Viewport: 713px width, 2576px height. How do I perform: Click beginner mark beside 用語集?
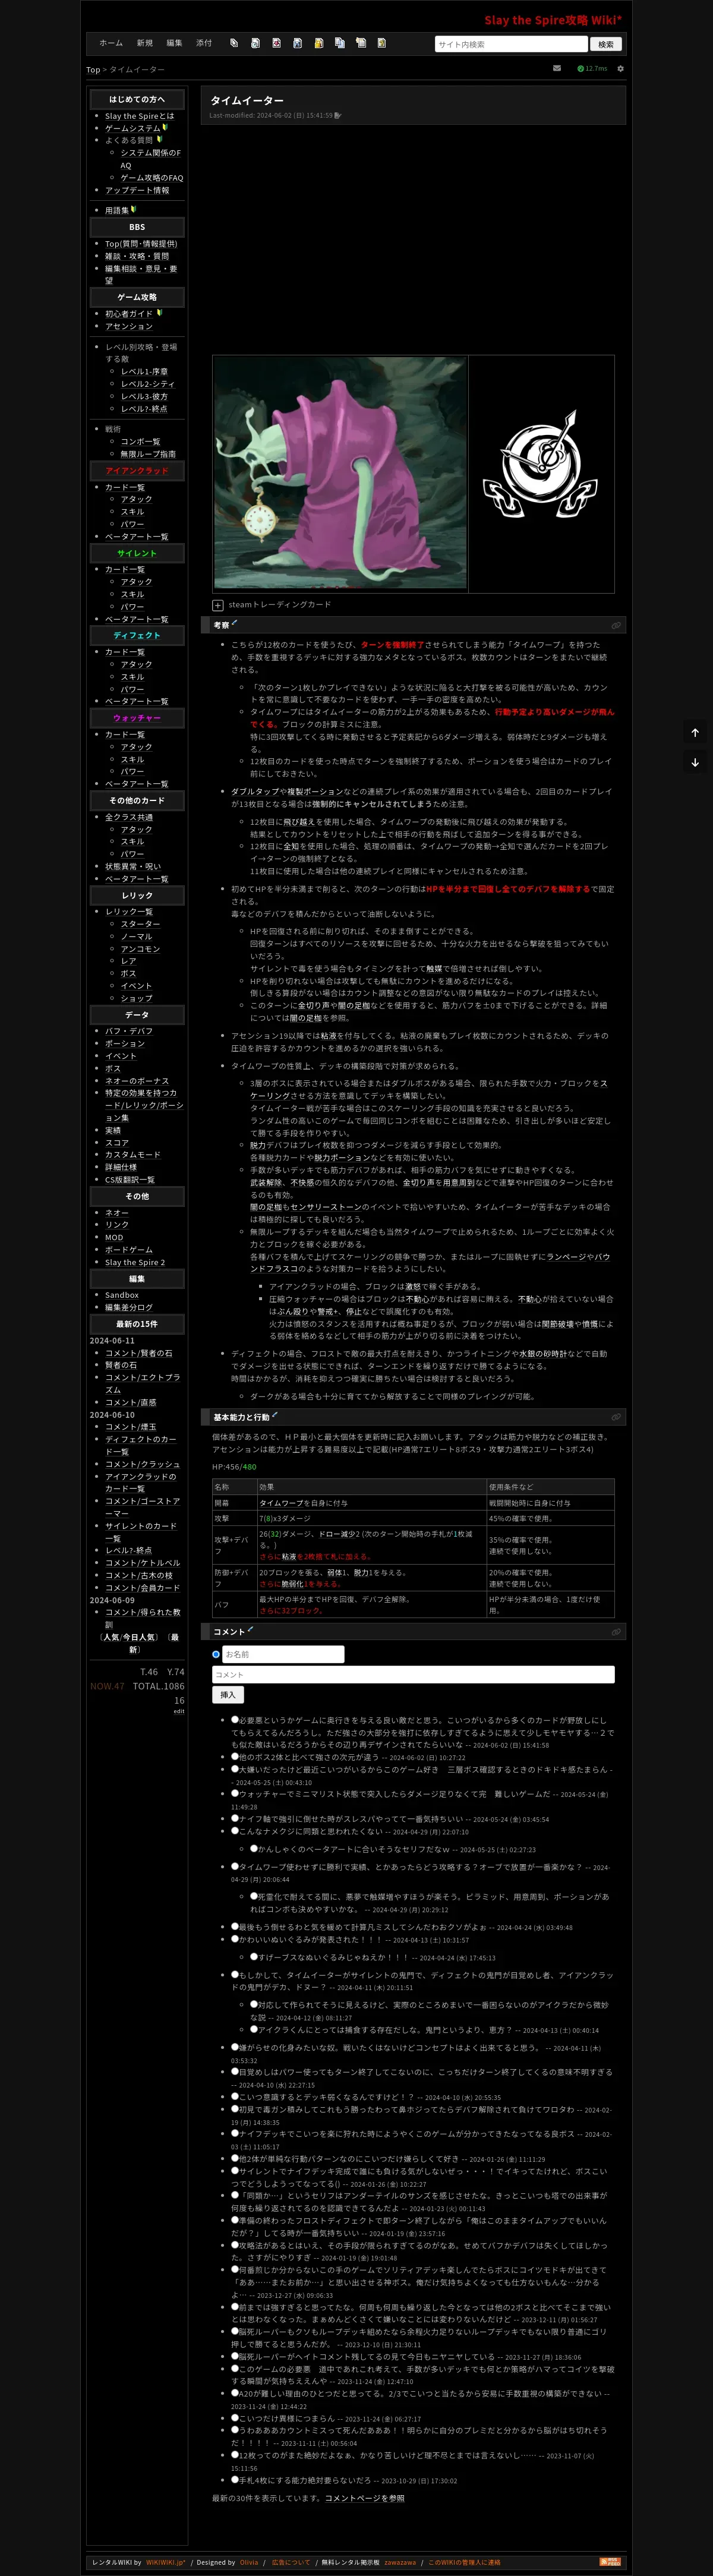click(133, 209)
